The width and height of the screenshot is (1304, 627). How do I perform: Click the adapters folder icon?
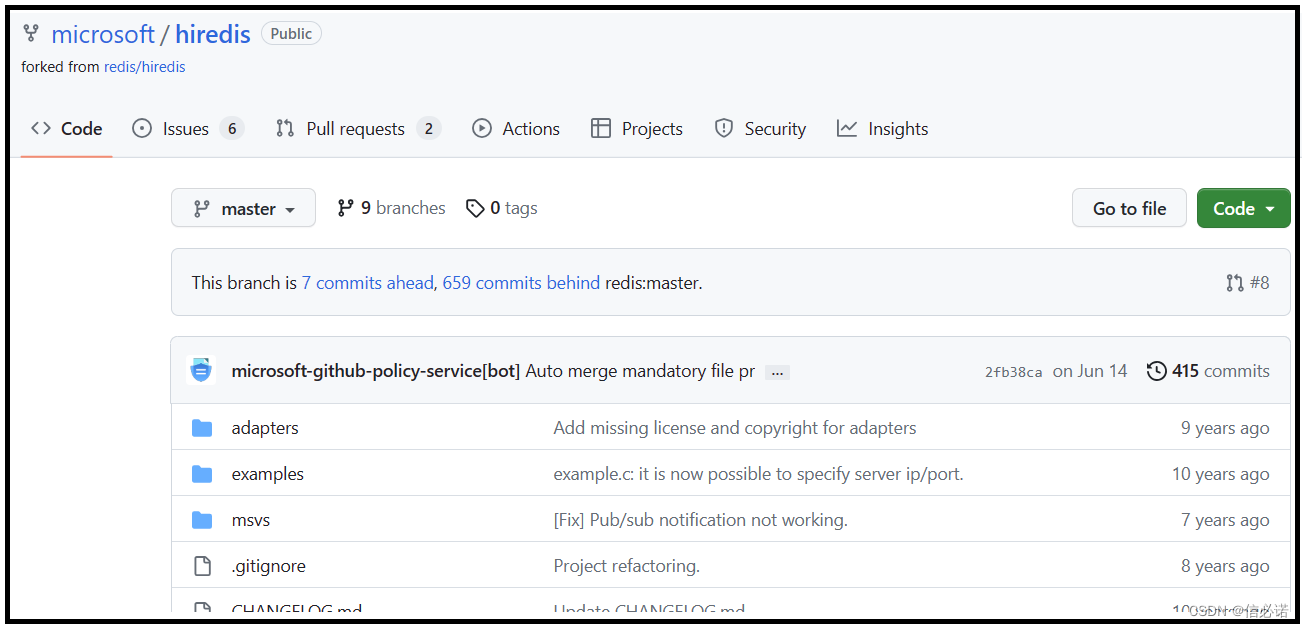(x=202, y=428)
